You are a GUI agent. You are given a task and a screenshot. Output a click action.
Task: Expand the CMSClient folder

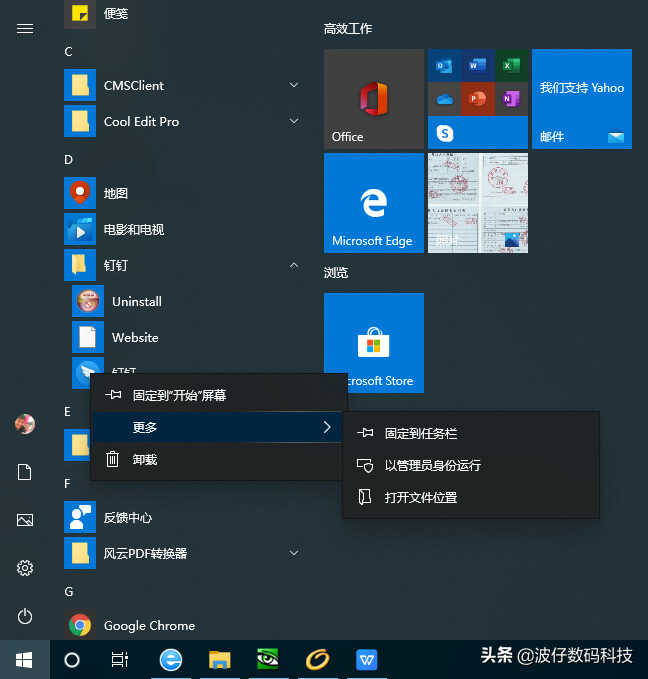point(294,85)
